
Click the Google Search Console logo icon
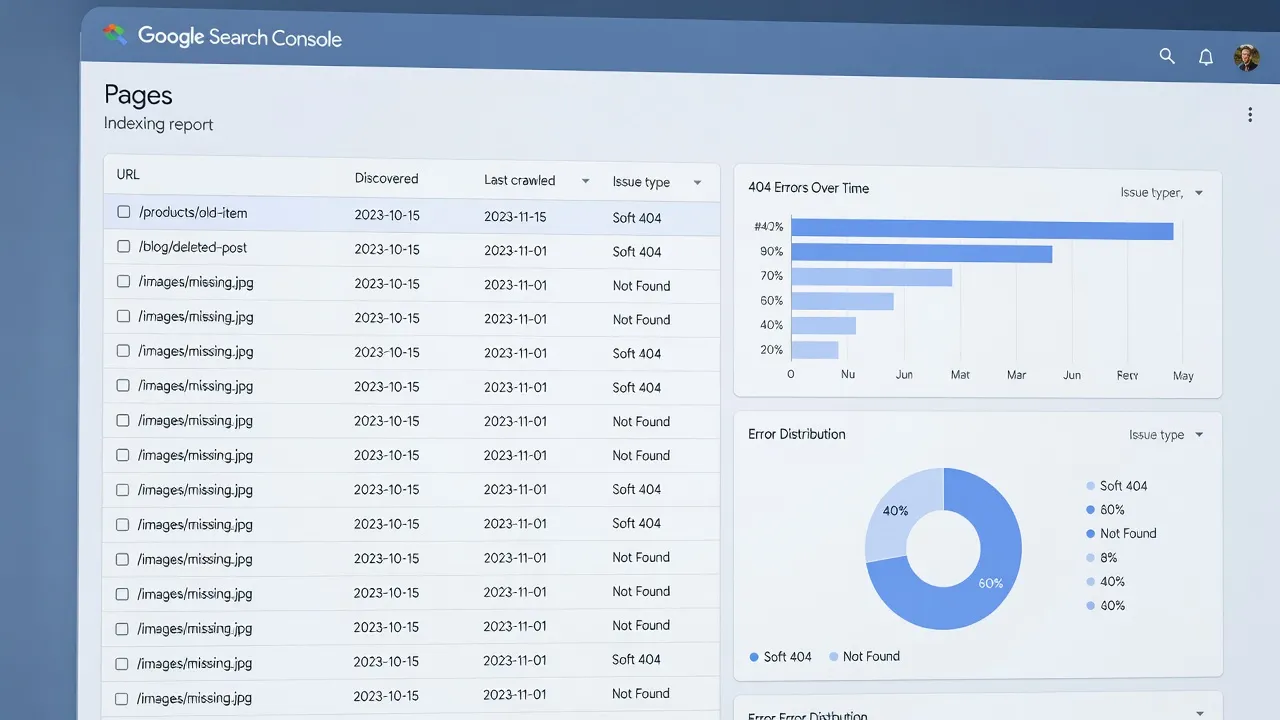pyautogui.click(x=115, y=35)
